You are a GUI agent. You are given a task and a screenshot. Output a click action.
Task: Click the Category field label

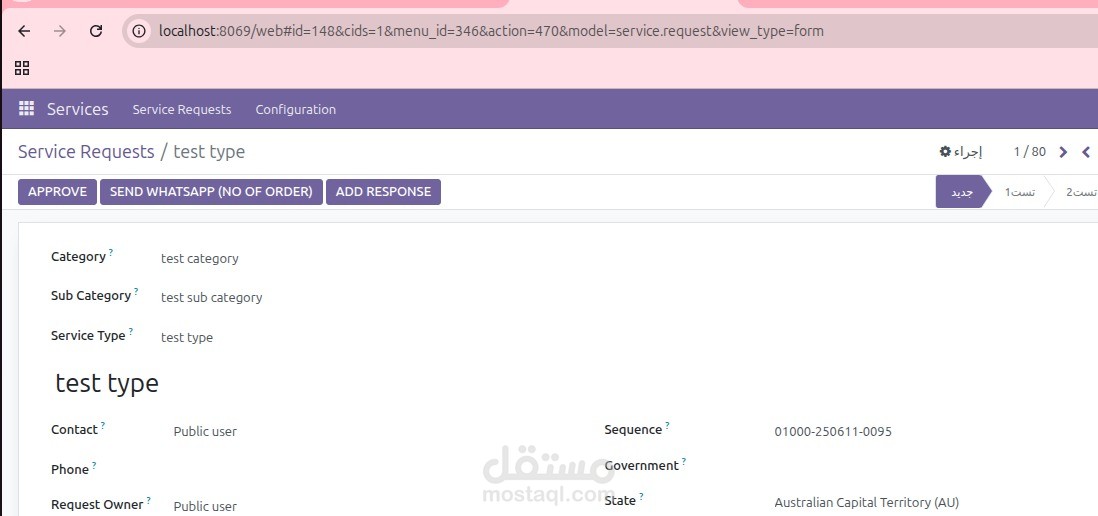[x=78, y=257]
